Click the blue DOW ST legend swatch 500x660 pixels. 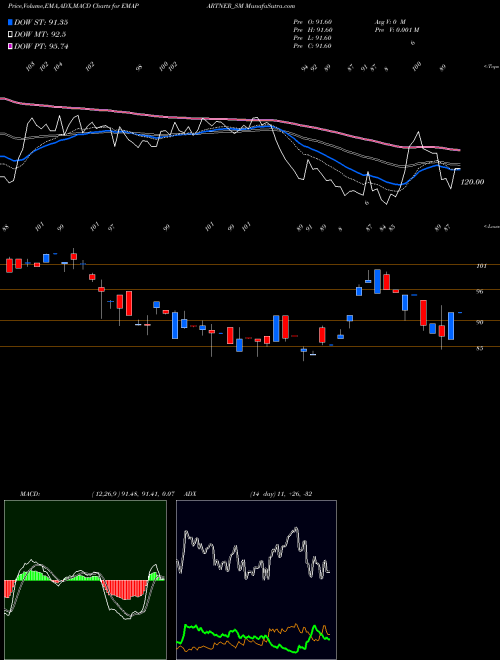click(x=10, y=23)
